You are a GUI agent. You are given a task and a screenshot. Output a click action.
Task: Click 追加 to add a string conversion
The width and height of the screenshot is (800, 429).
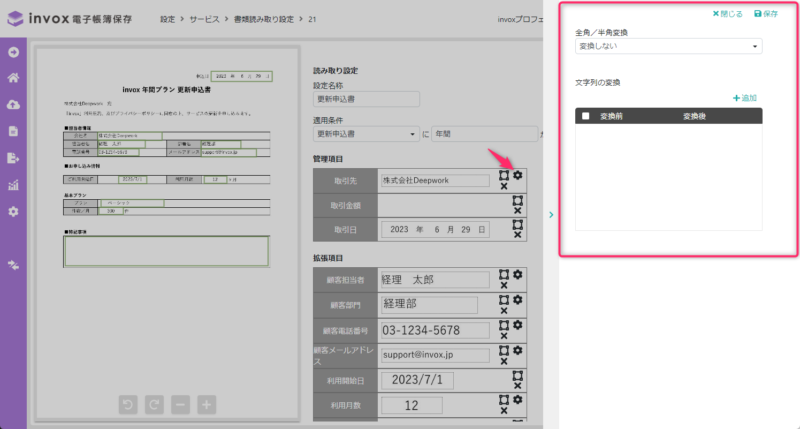[x=745, y=98]
